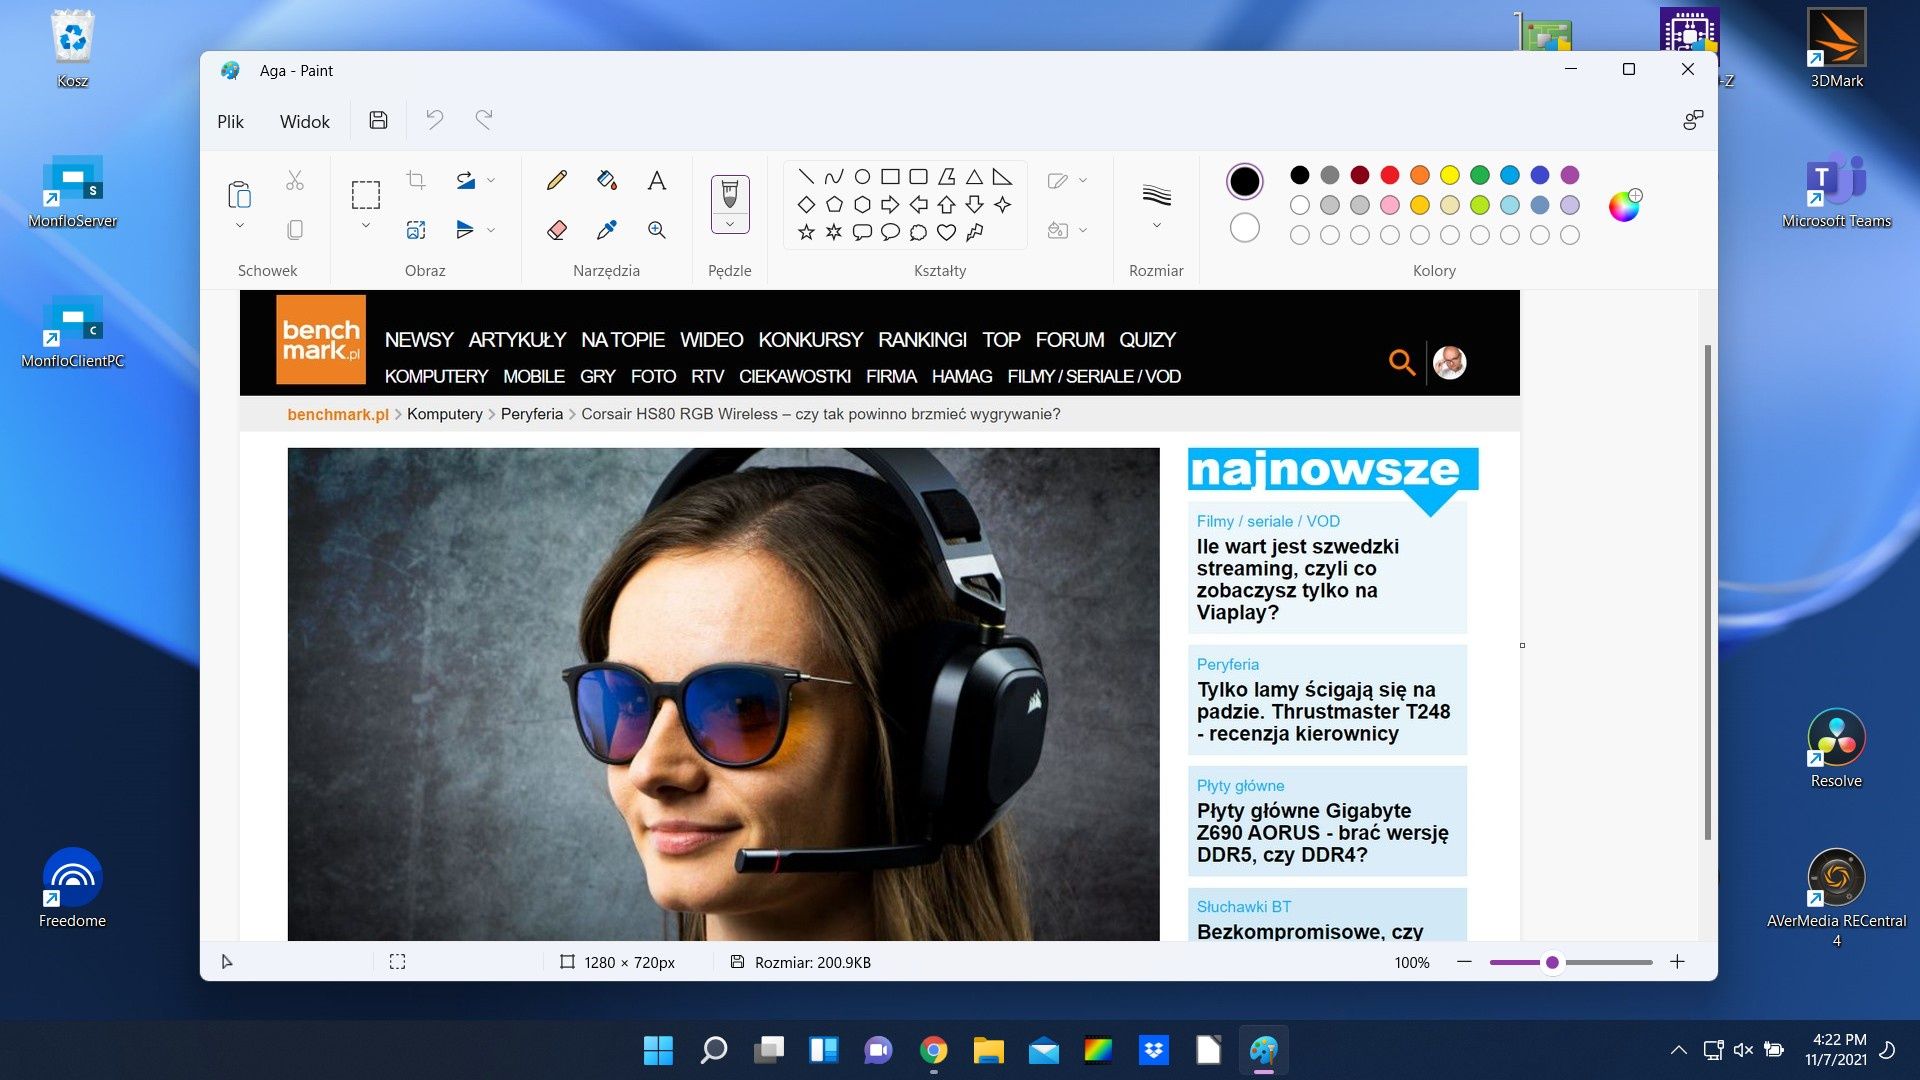Click the 100% zoom level text
Image resolution: width=1920 pixels, height=1080 pixels.
[1411, 962]
